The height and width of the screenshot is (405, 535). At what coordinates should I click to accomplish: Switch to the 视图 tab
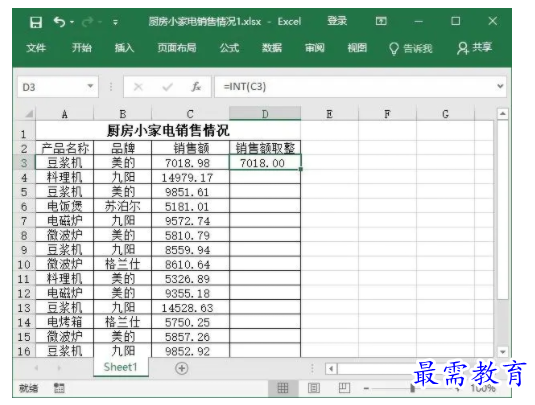click(x=357, y=48)
